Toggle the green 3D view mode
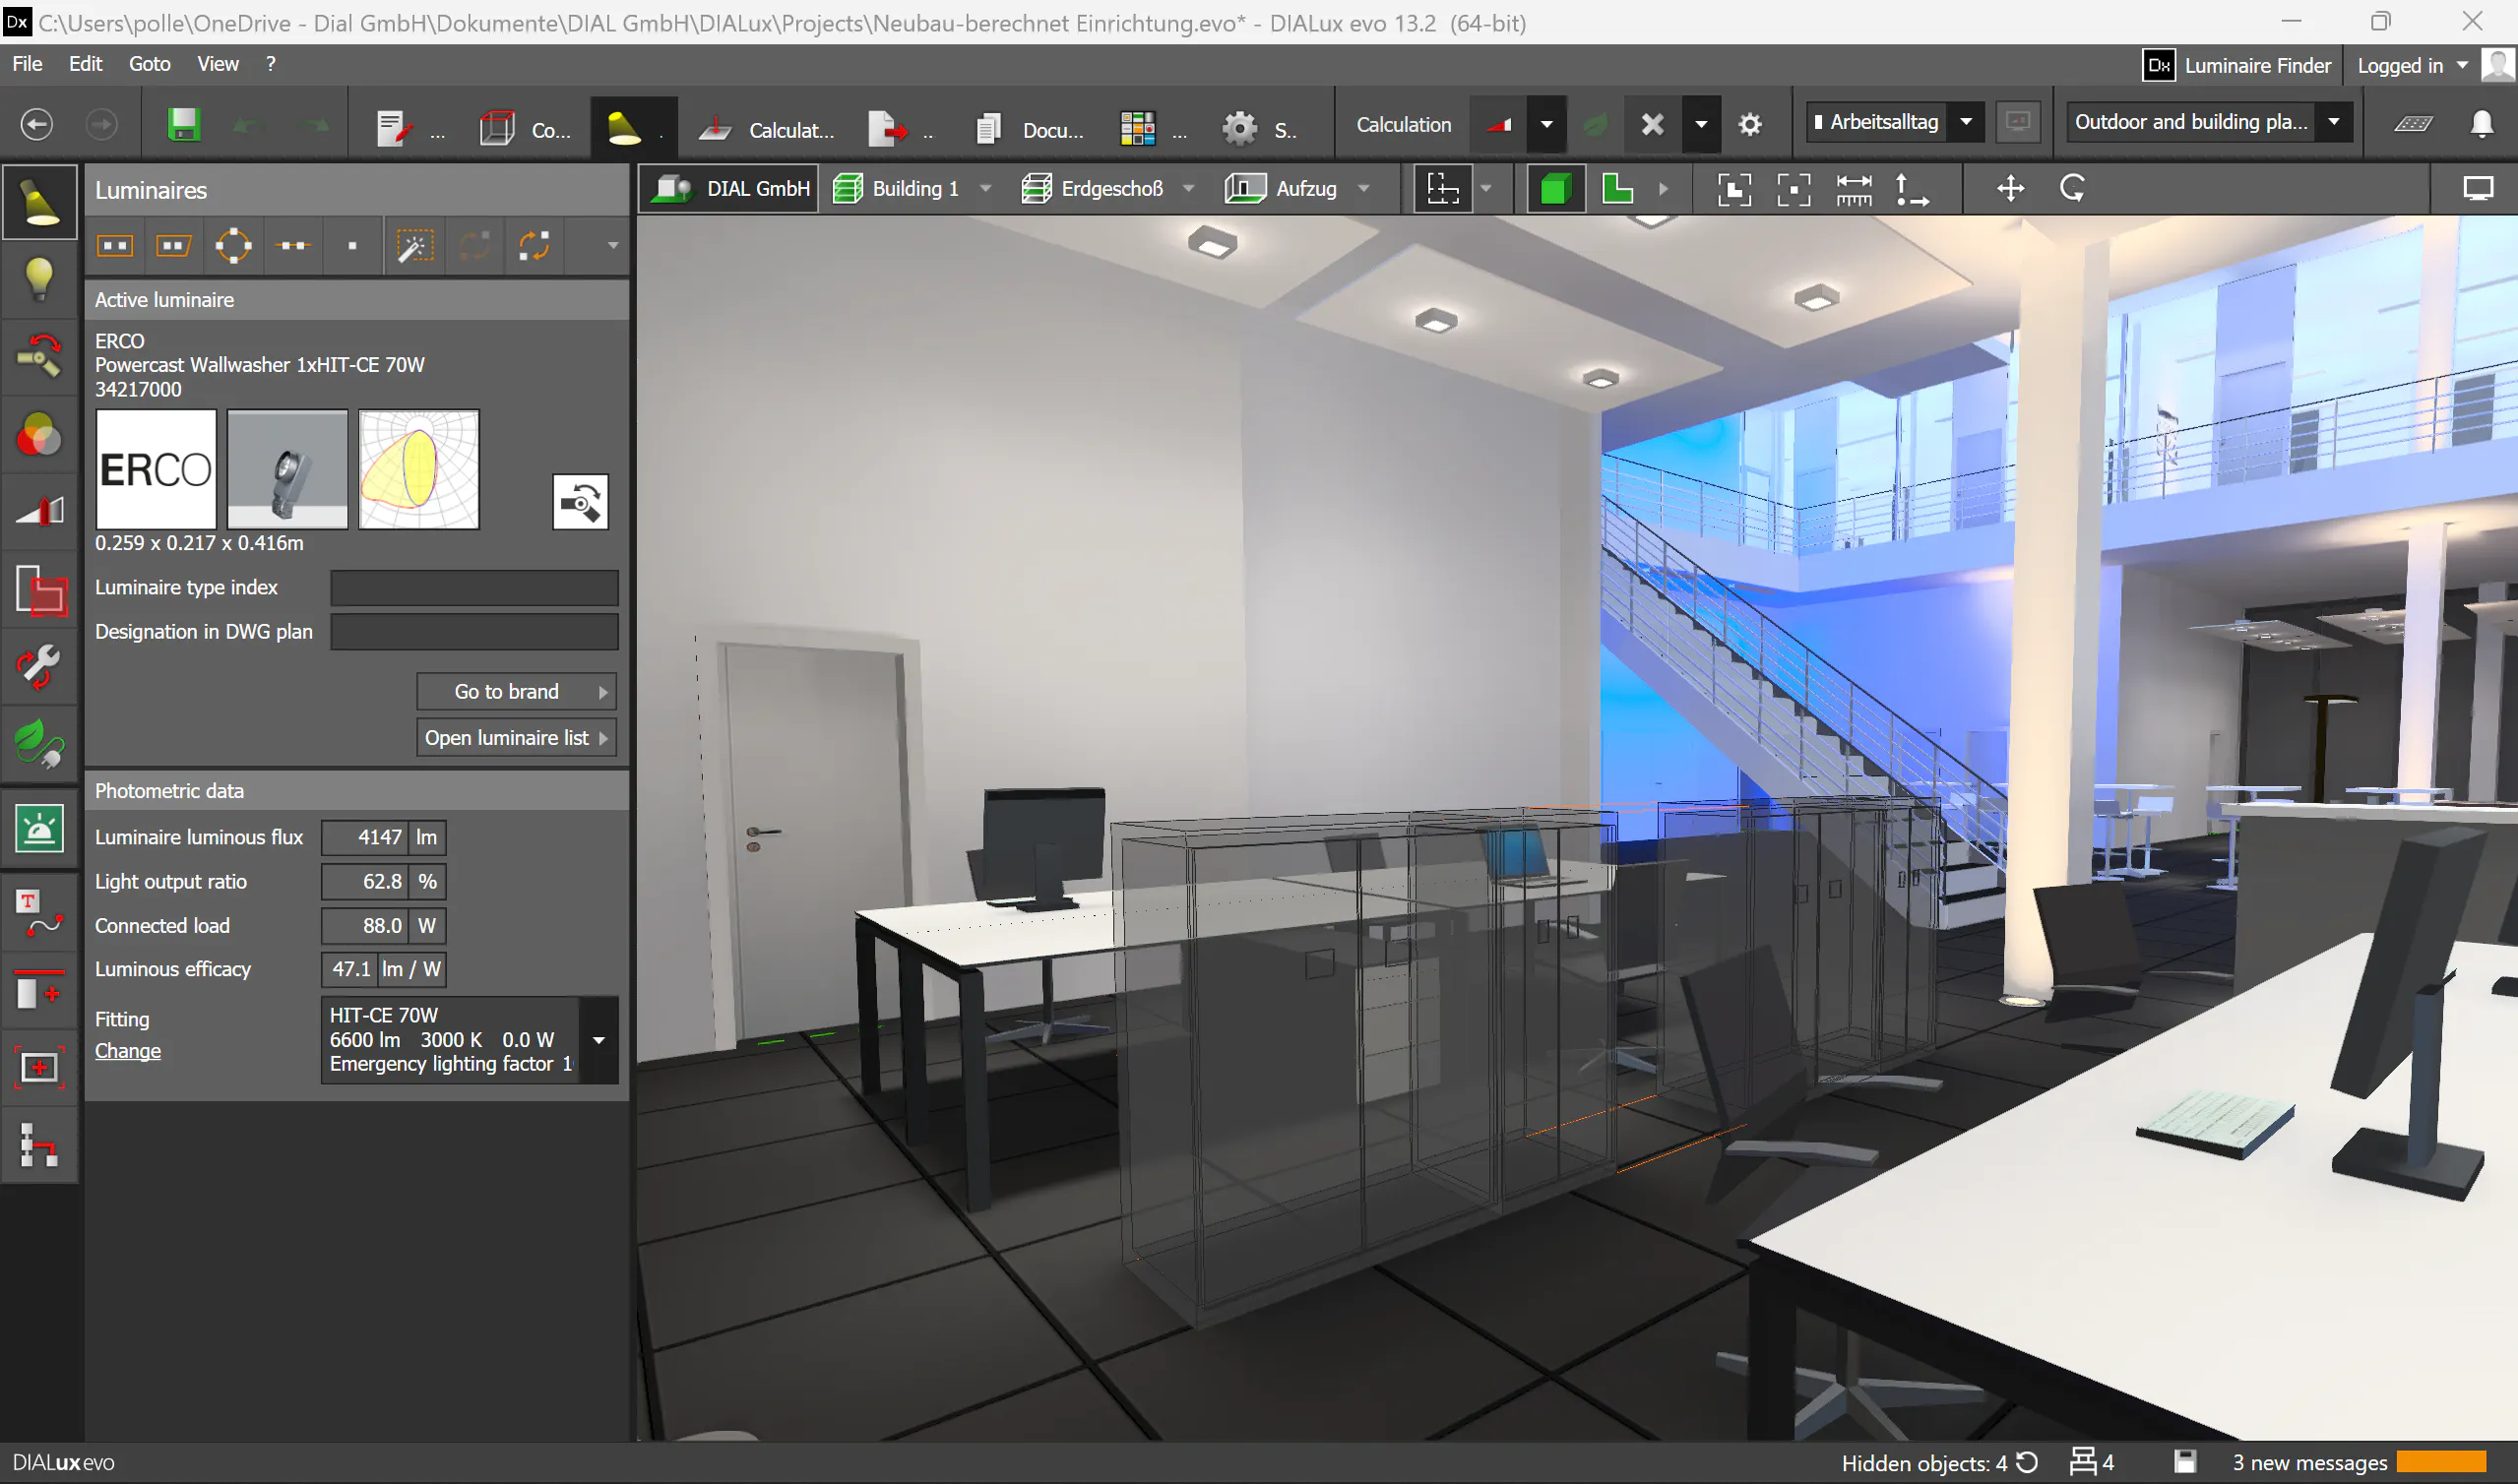Viewport: 2518px width, 1484px height. point(1555,189)
